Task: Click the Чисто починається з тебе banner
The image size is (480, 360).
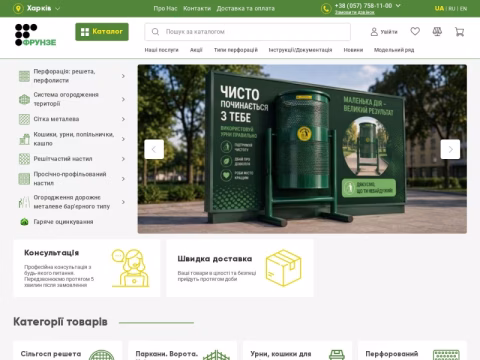Action: [x=302, y=149]
